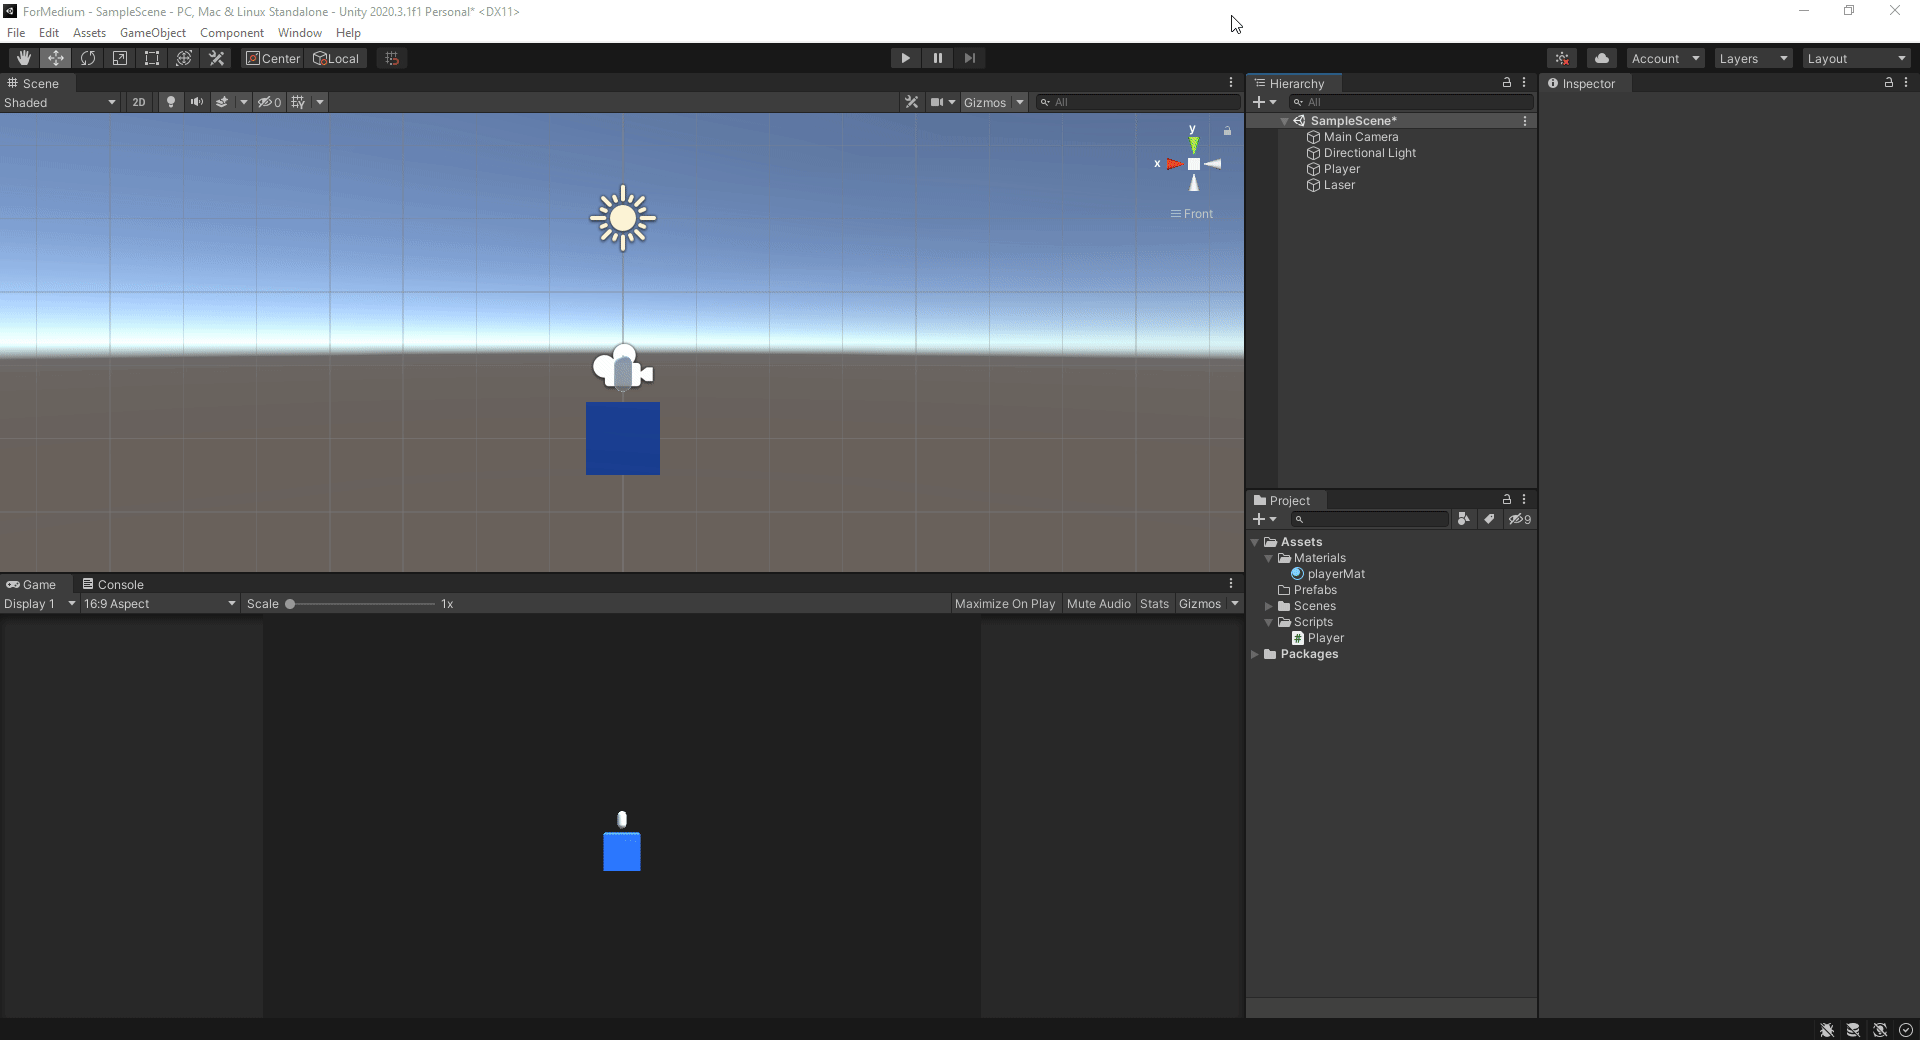Click Game view Gizmos button
The height and width of the screenshot is (1040, 1920).
(1200, 603)
